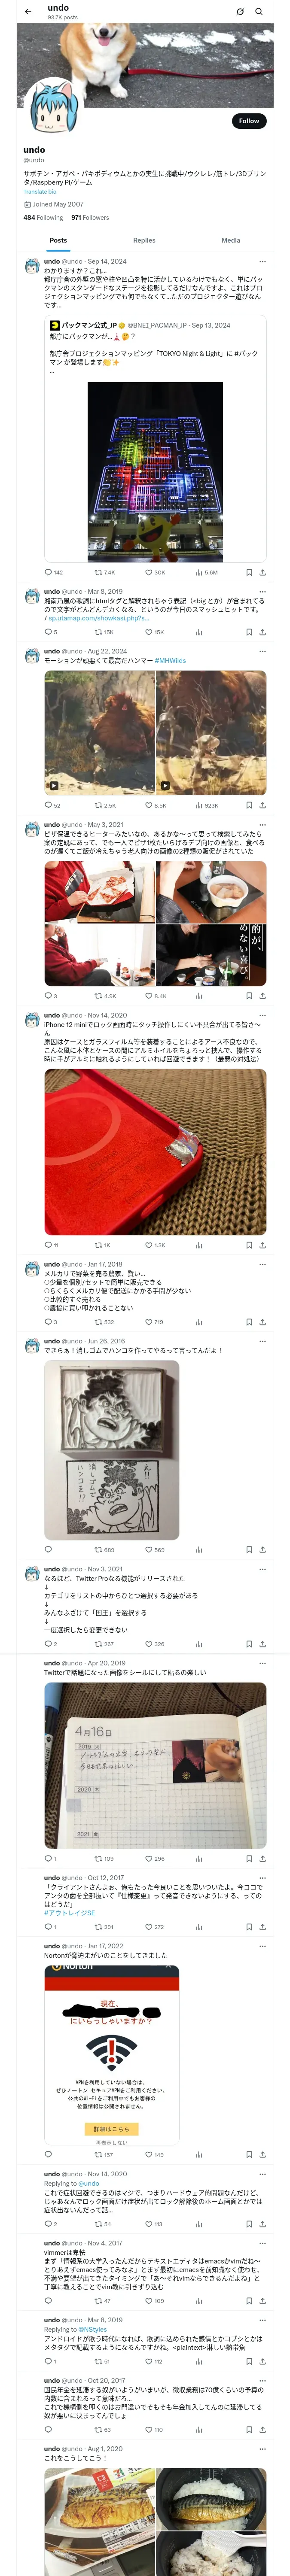The width and height of the screenshot is (290, 2576).
Task: View the 971 Followers list
Action: click(90, 217)
